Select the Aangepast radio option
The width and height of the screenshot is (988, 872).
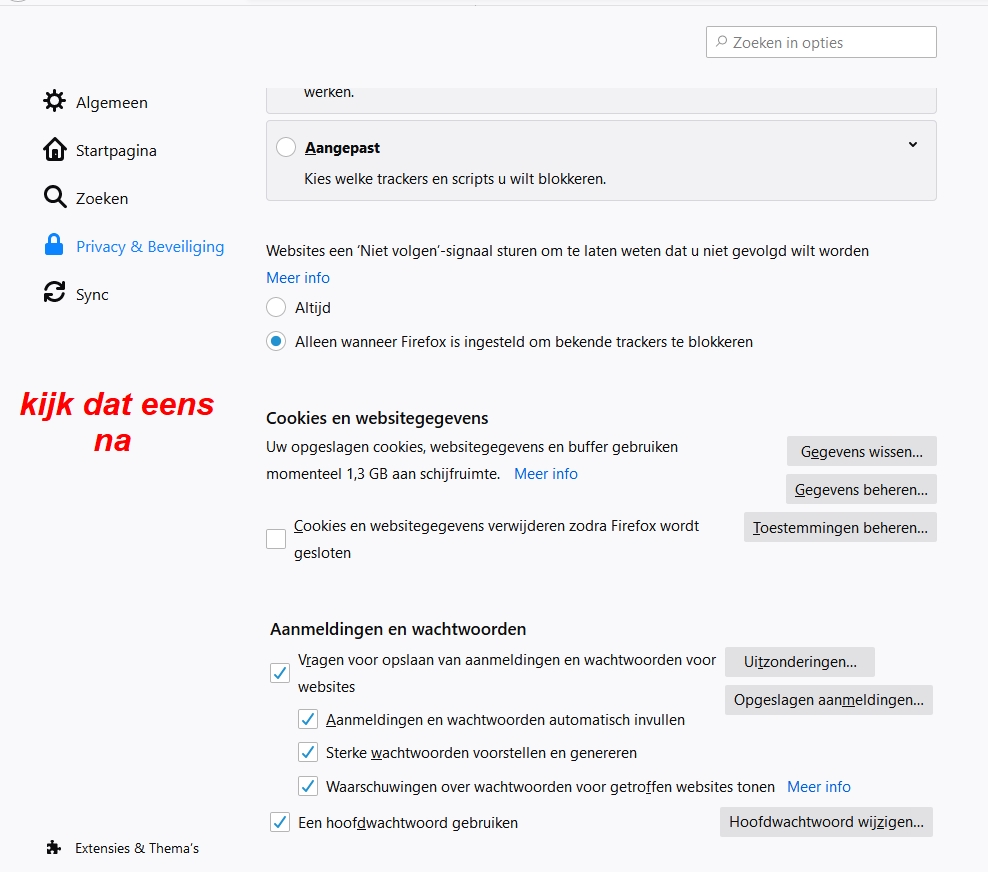pyautogui.click(x=286, y=148)
